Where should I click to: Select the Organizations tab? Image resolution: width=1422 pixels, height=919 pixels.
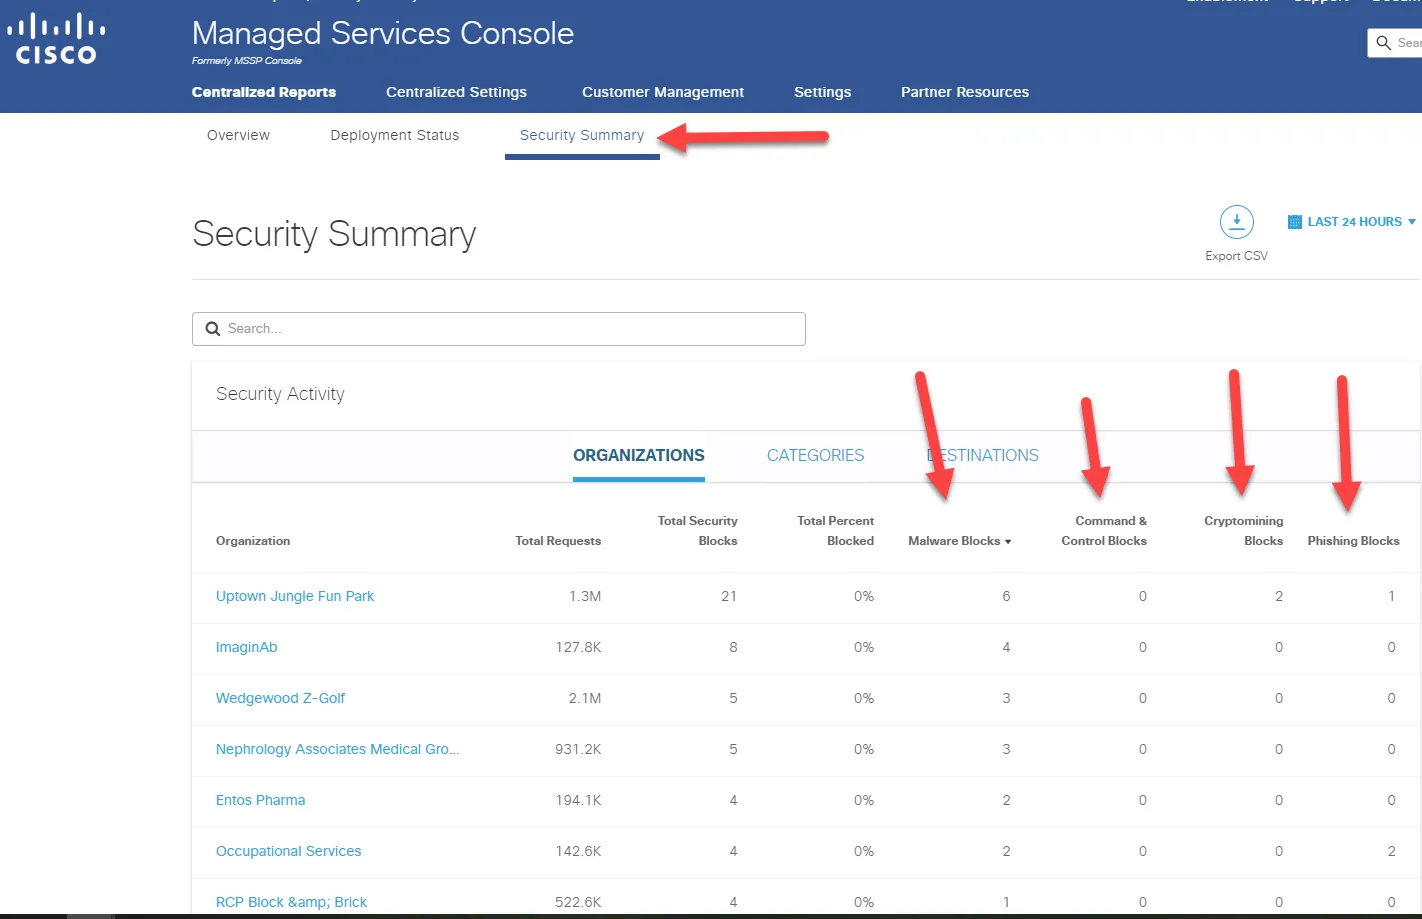[x=639, y=455]
